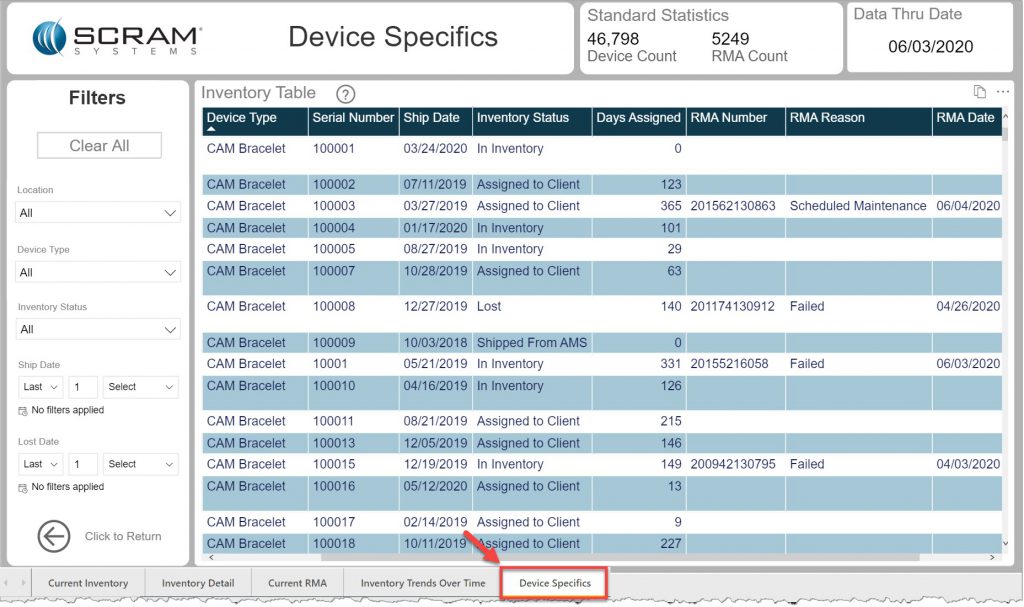
Task: Sort by the Days Assigned column header
Action: [638, 117]
